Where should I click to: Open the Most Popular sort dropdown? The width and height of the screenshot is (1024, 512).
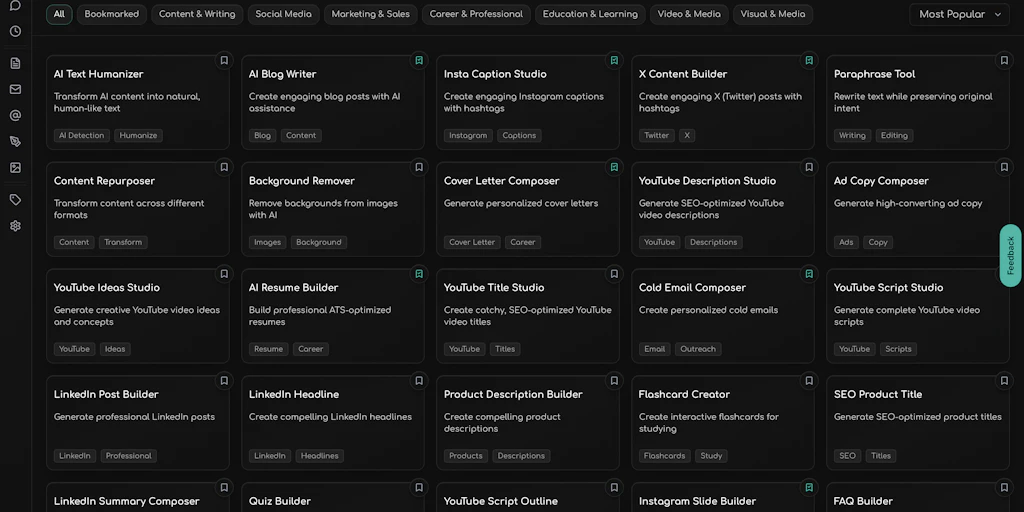tap(959, 14)
